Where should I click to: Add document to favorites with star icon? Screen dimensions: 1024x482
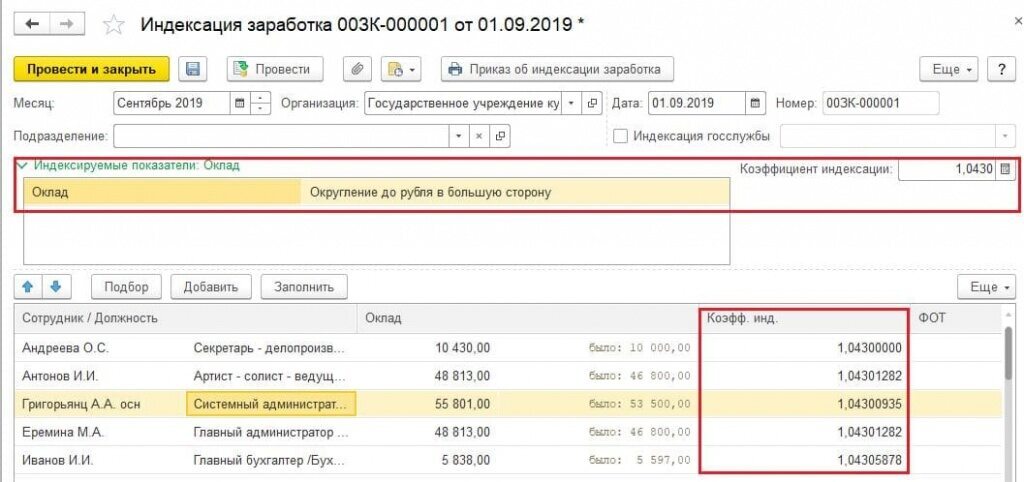click(x=114, y=24)
